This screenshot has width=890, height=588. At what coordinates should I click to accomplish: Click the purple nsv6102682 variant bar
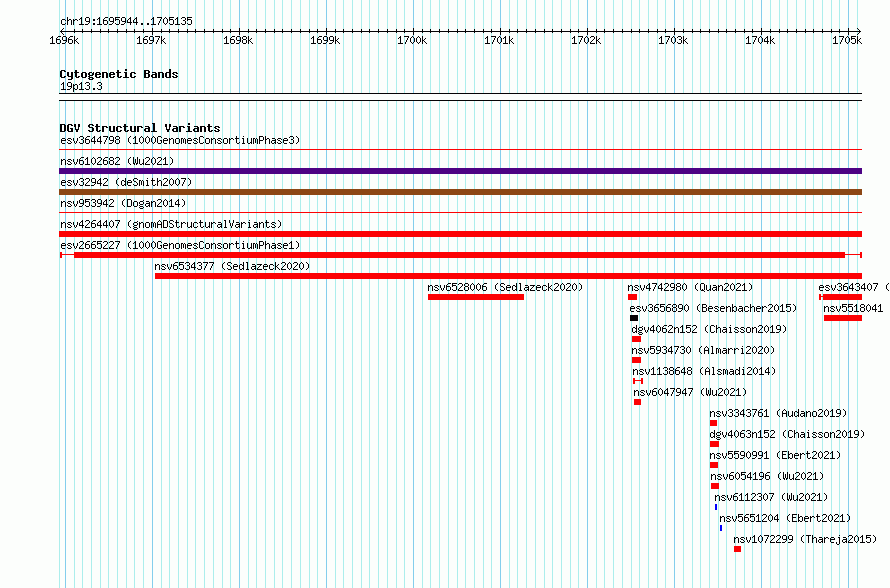(460, 171)
